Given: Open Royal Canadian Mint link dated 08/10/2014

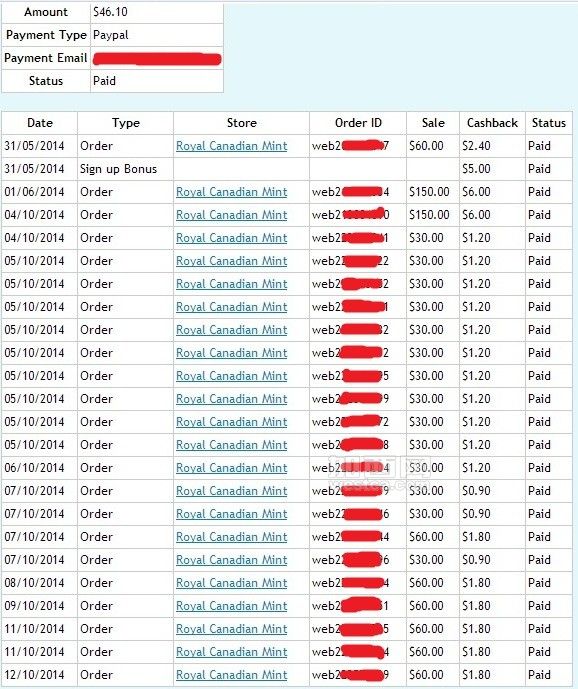Looking at the screenshot, I should (x=232, y=583).
